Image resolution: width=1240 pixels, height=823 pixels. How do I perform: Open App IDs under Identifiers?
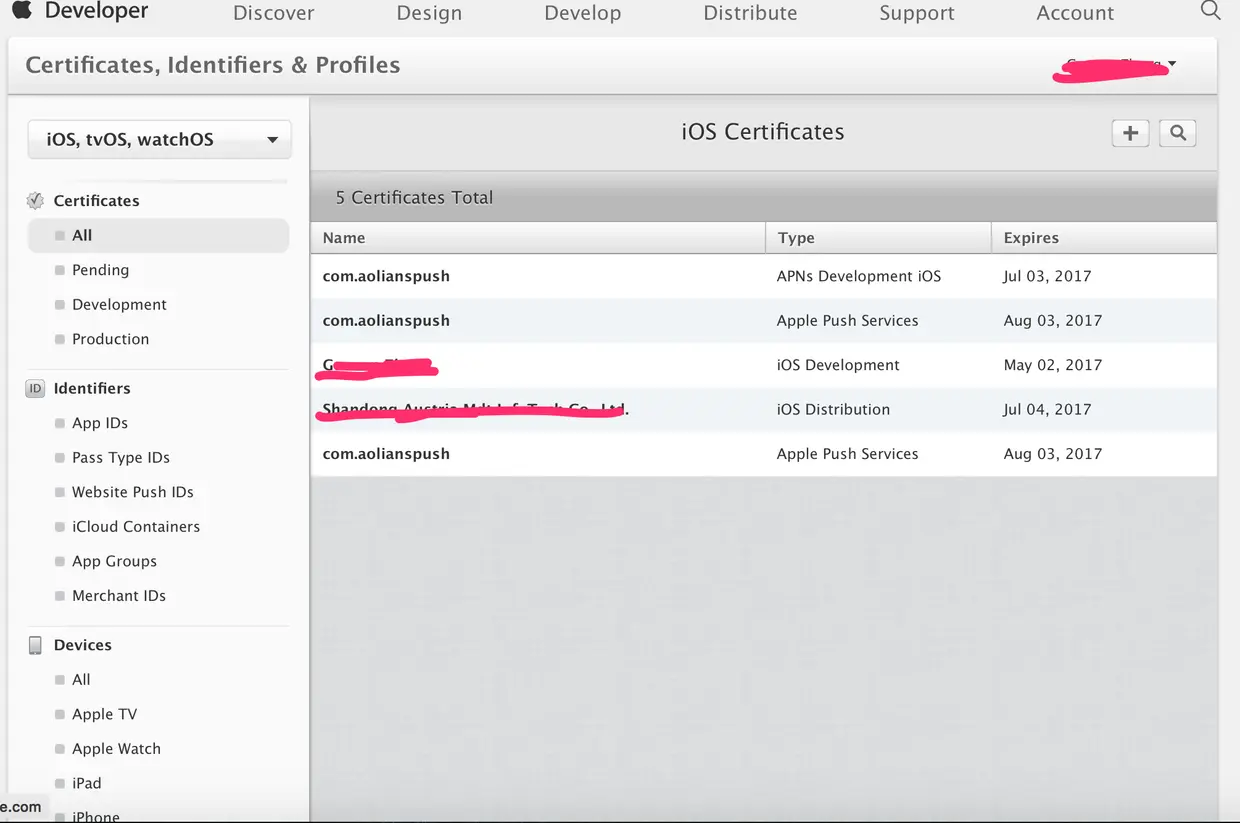tap(100, 423)
